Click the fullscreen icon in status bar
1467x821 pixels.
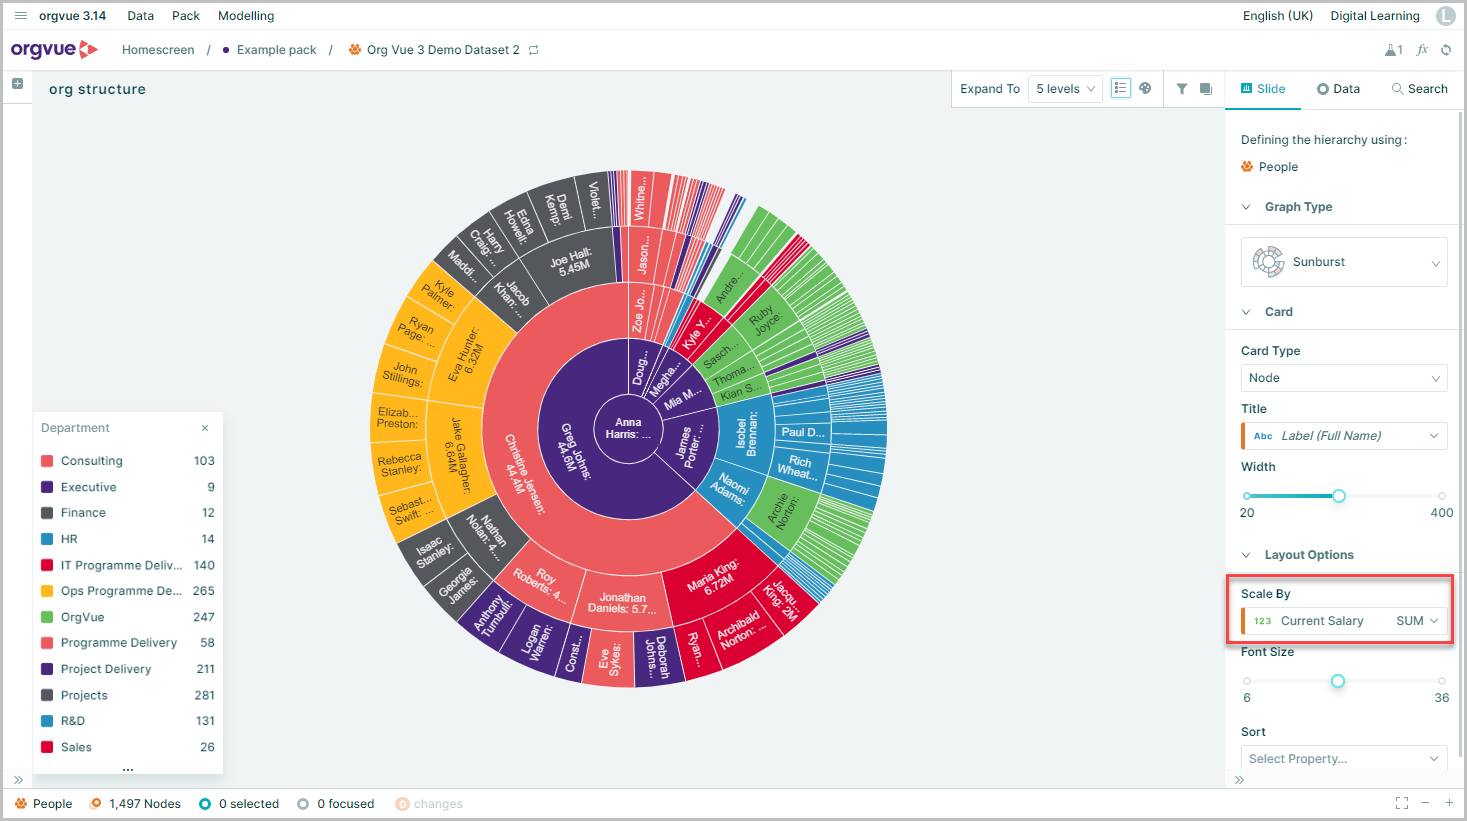pos(1402,803)
